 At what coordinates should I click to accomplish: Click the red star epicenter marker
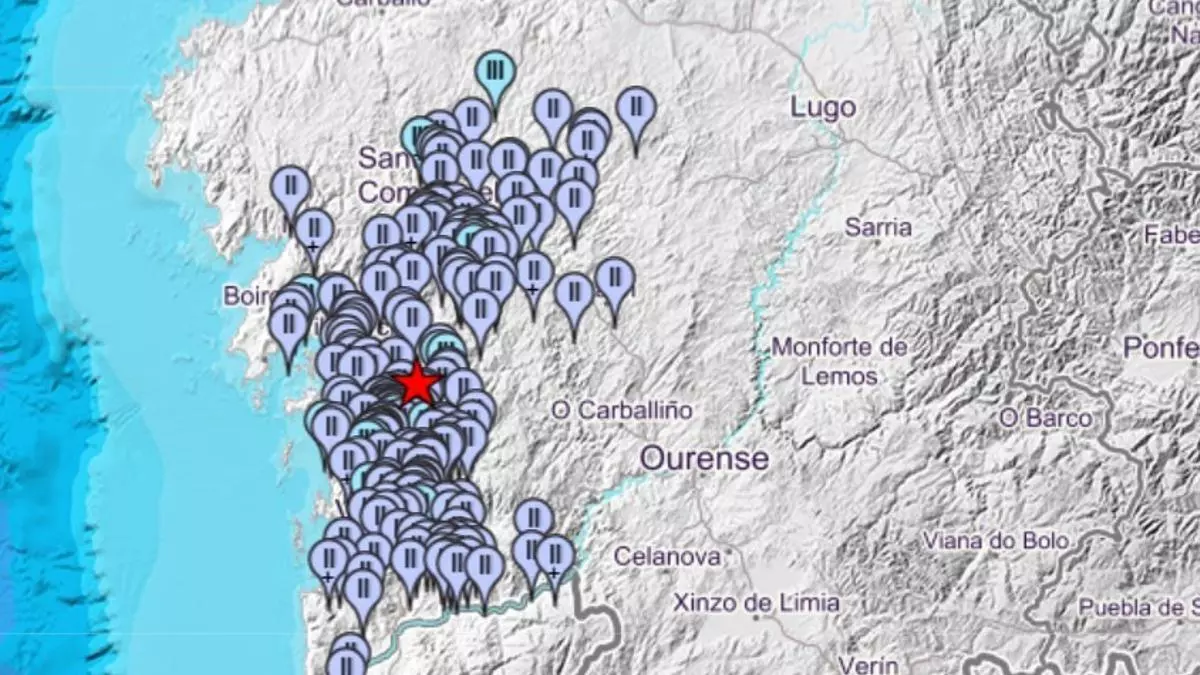416,384
